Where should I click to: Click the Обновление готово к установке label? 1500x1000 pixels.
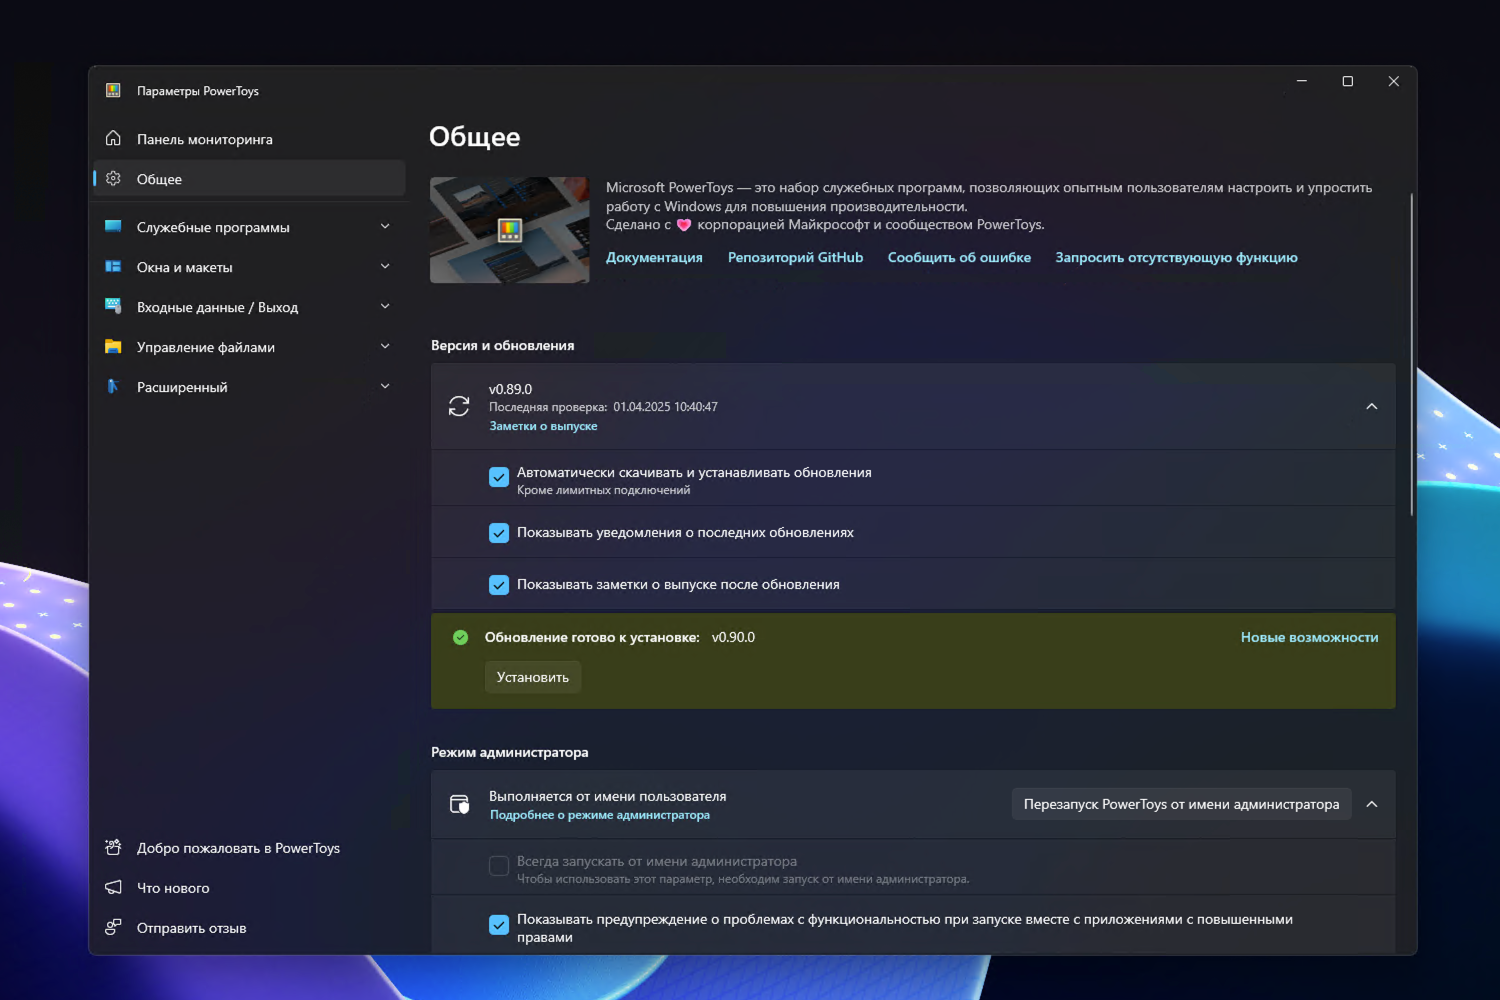pyautogui.click(x=592, y=637)
